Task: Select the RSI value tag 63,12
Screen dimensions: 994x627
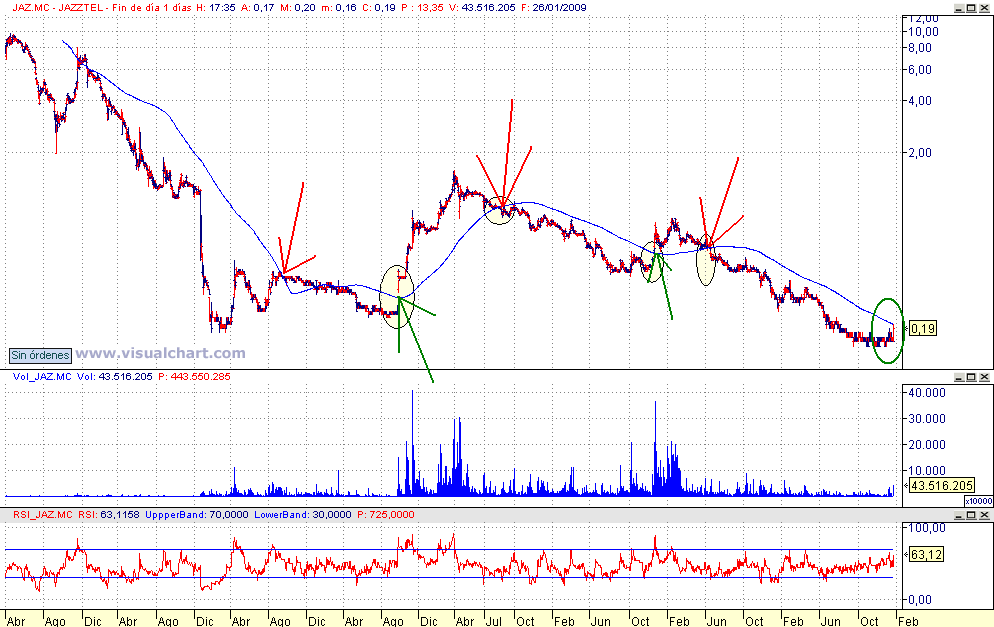Action: pos(926,555)
